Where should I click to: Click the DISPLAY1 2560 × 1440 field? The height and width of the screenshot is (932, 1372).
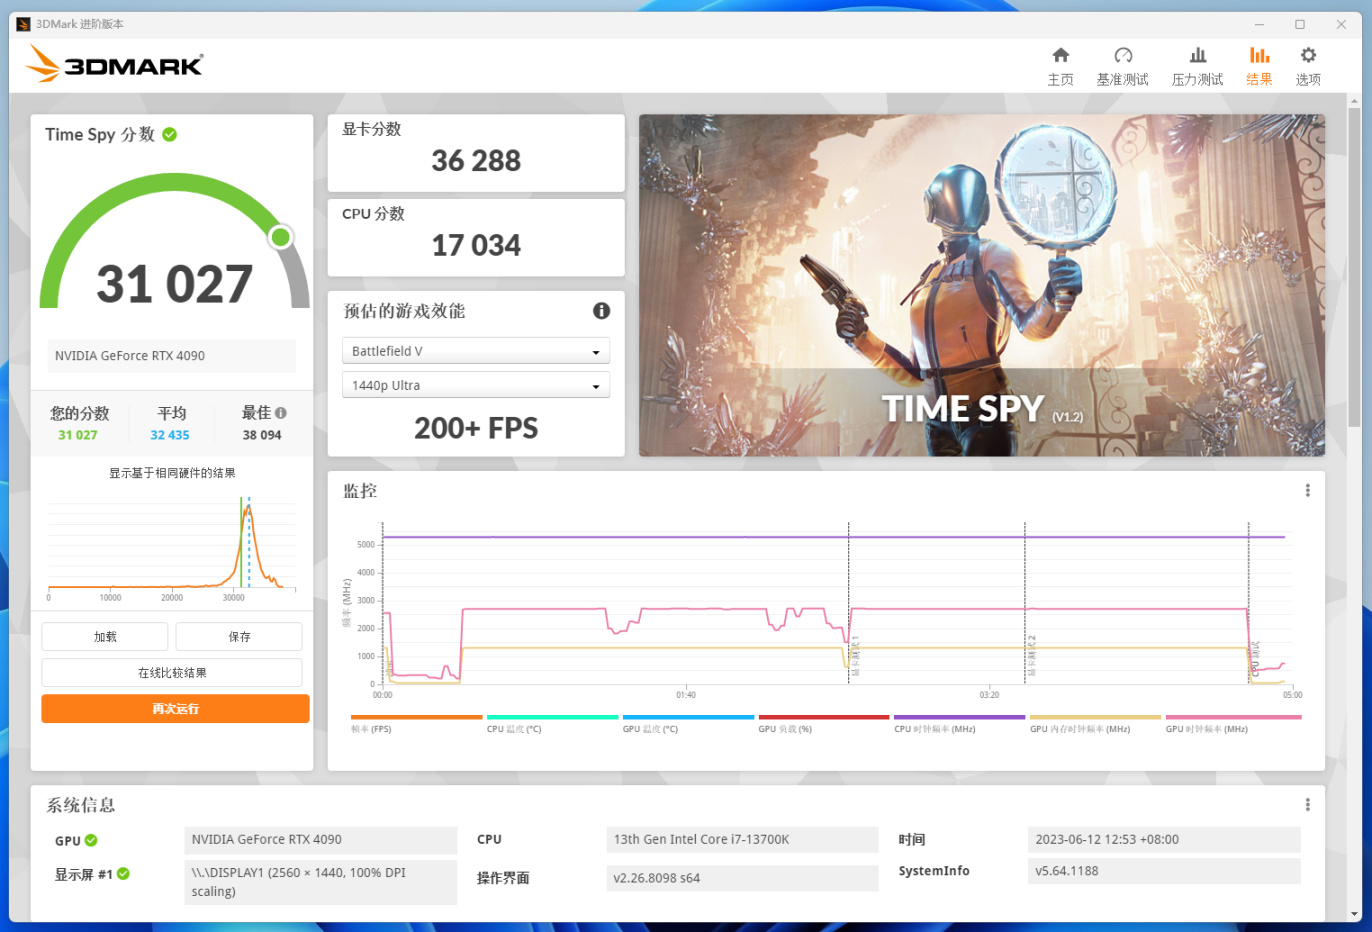320,882
